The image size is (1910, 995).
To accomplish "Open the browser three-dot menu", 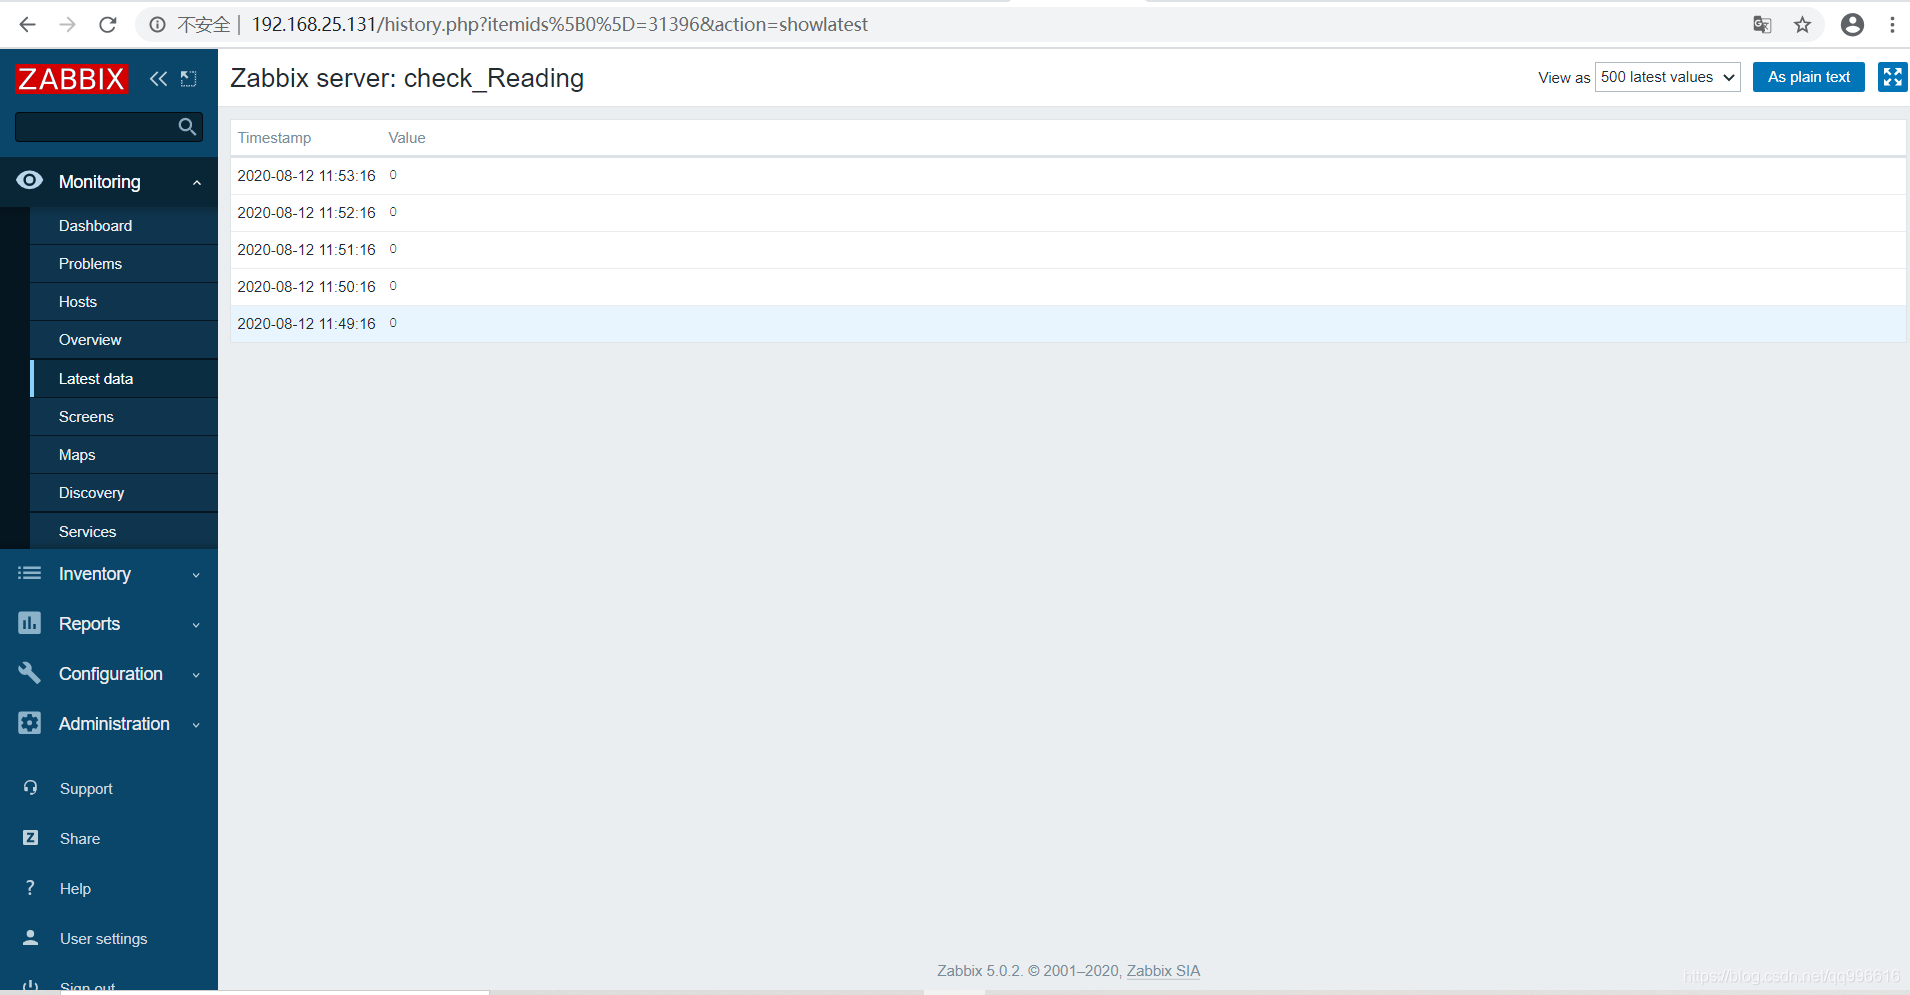I will [1892, 24].
